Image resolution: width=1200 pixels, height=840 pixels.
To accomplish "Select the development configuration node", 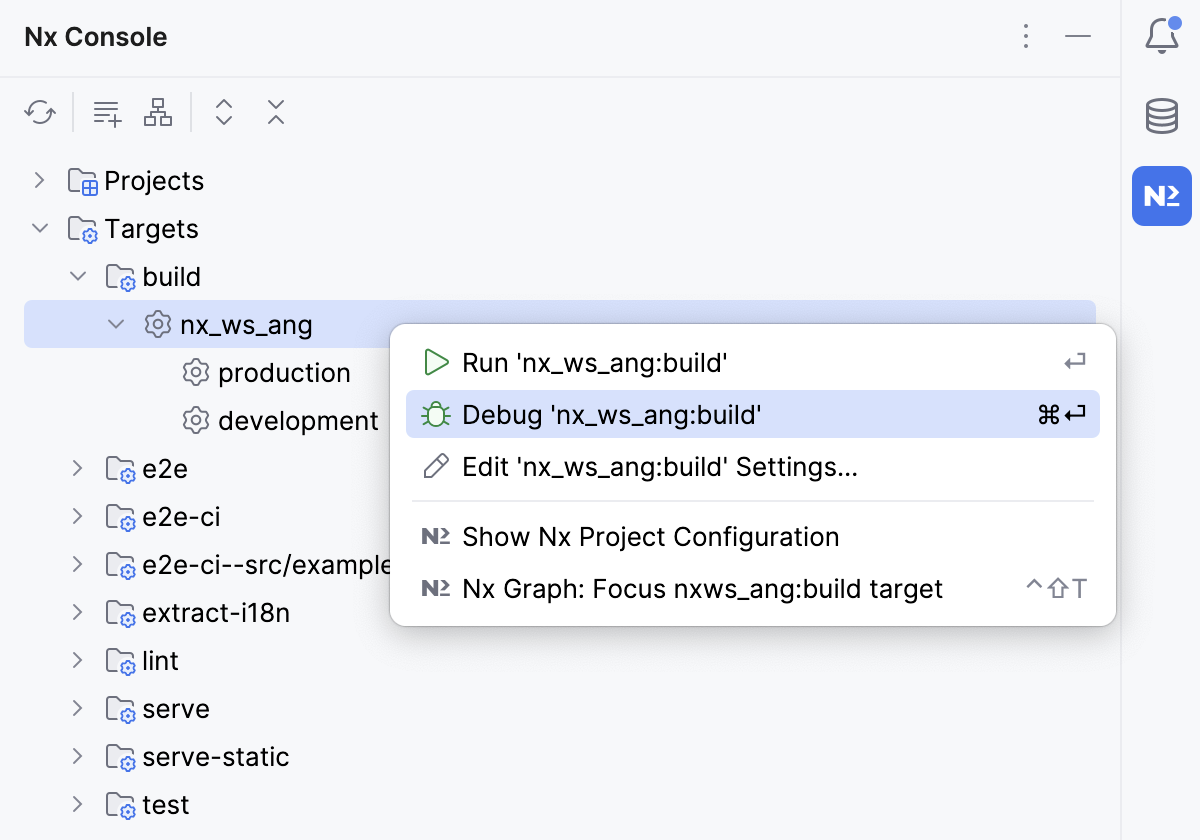I will (296, 420).
